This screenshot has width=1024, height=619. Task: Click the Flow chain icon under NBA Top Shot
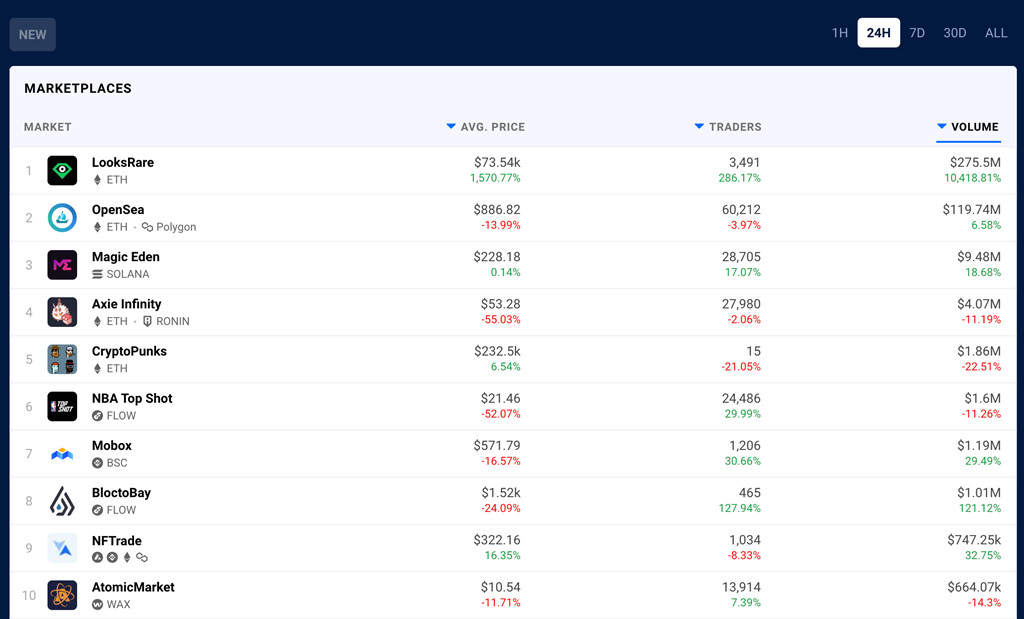click(97, 416)
